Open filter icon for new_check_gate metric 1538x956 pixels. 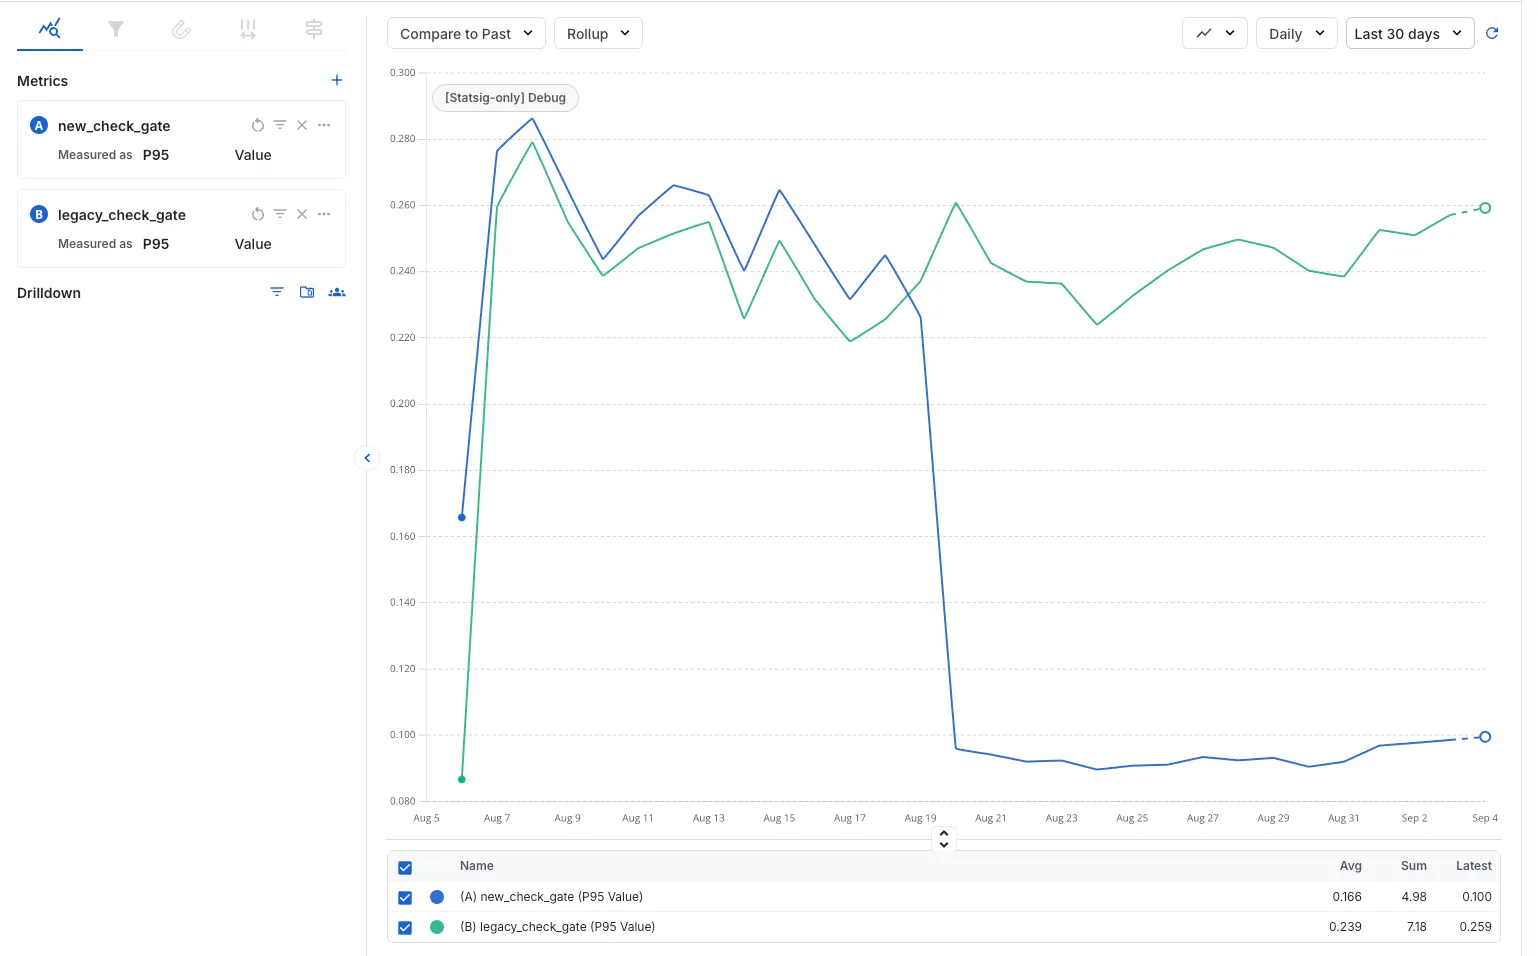click(280, 125)
